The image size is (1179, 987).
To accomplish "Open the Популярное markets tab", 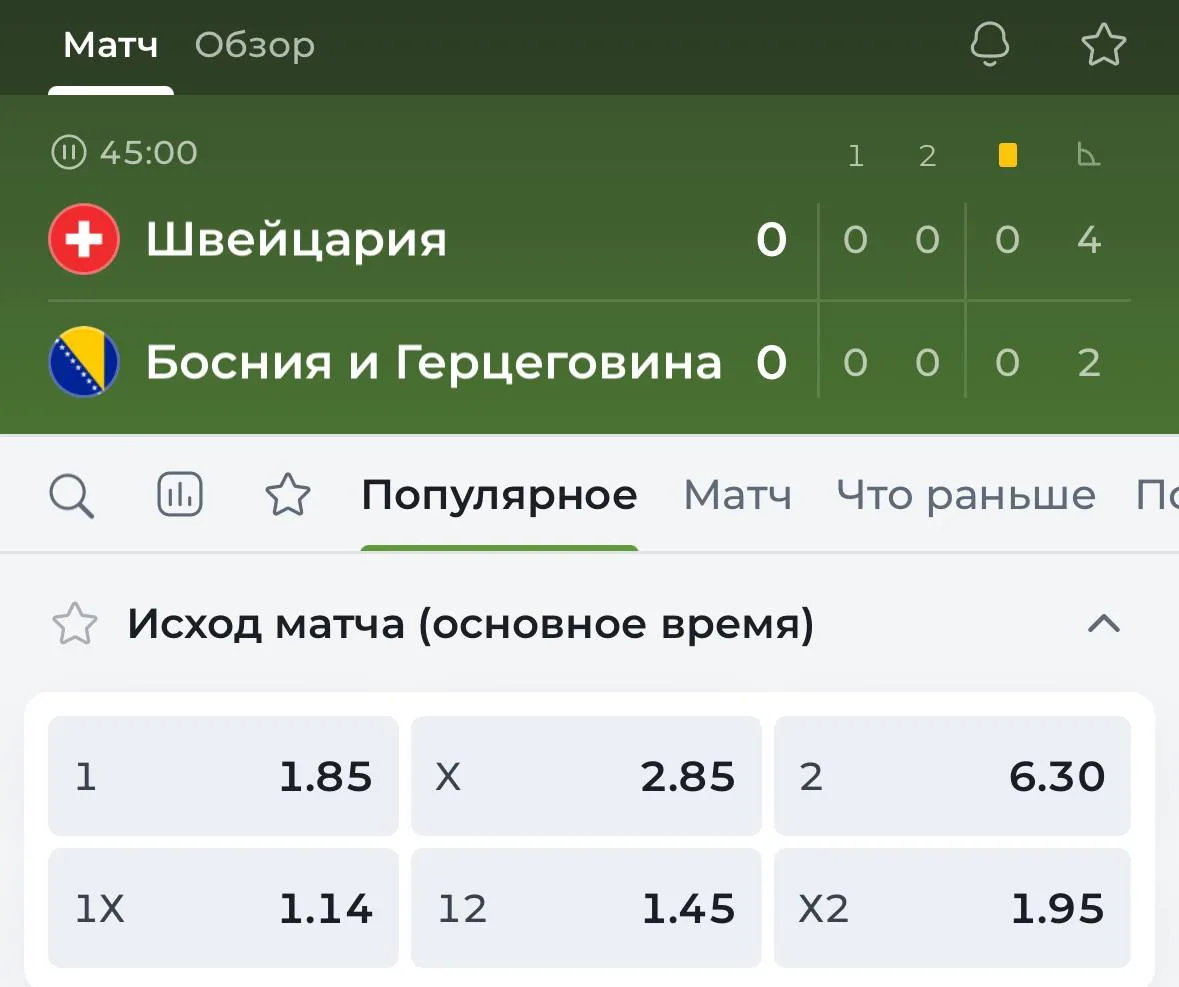I will point(499,495).
